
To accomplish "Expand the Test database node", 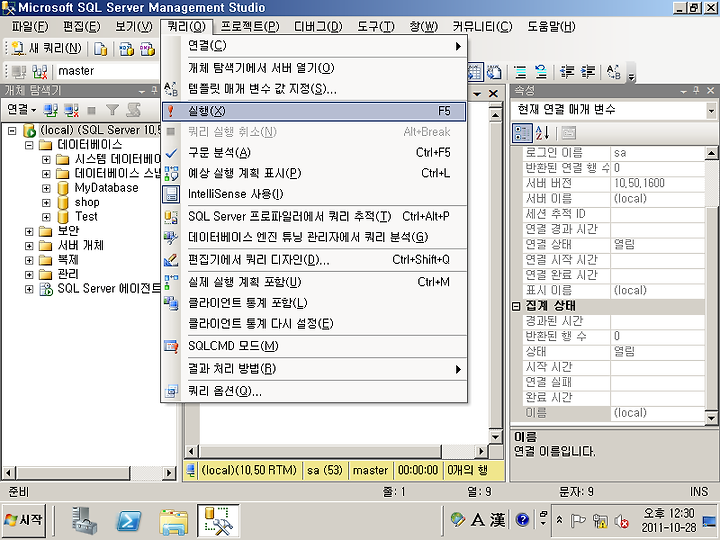I will tap(46, 217).
